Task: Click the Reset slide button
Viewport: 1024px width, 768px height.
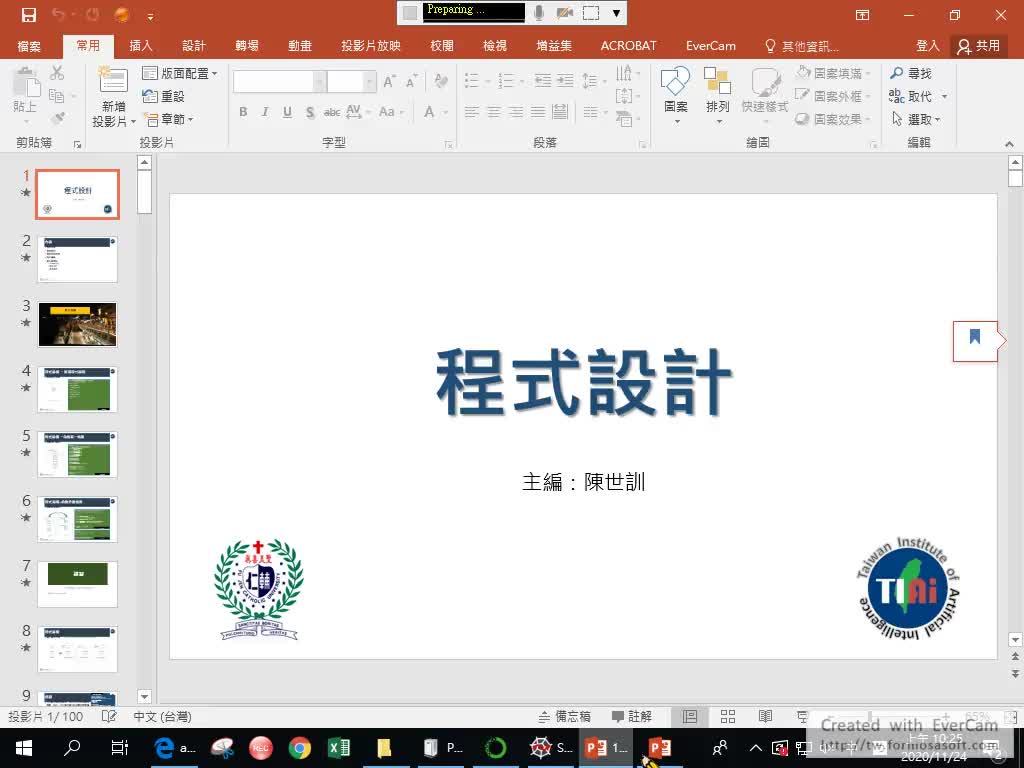Action: [164, 96]
